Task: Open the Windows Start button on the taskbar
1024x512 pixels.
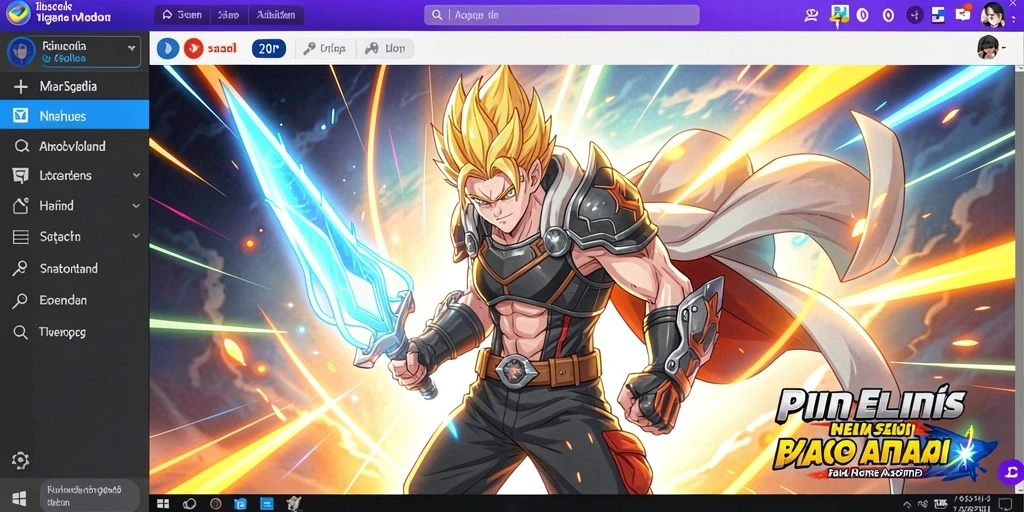Action: point(163,504)
